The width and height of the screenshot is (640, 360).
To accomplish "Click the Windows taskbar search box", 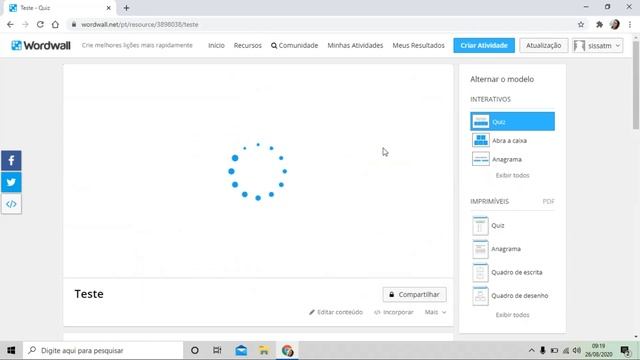I will coord(103,350).
